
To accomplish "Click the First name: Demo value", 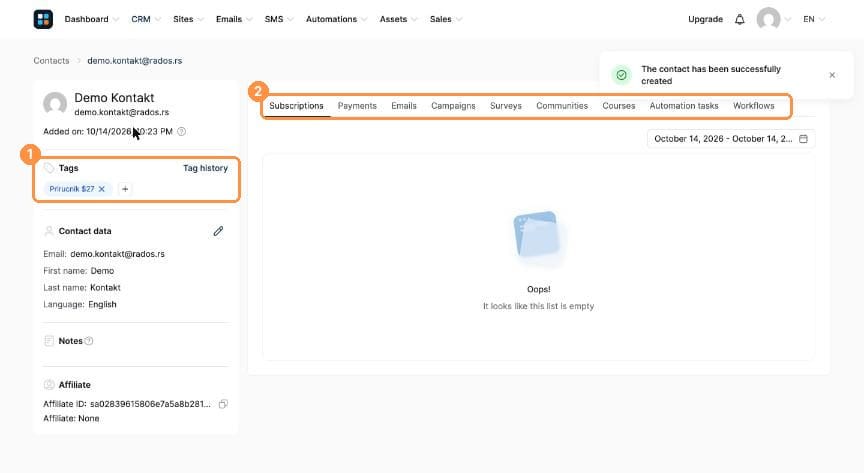I will 102,271.
